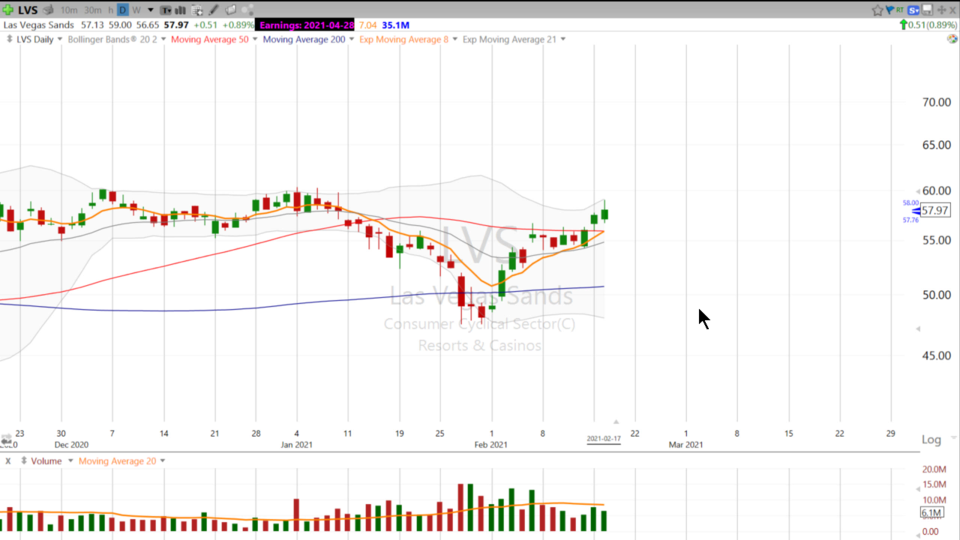Click the 35.1M volume value

click(x=396, y=25)
